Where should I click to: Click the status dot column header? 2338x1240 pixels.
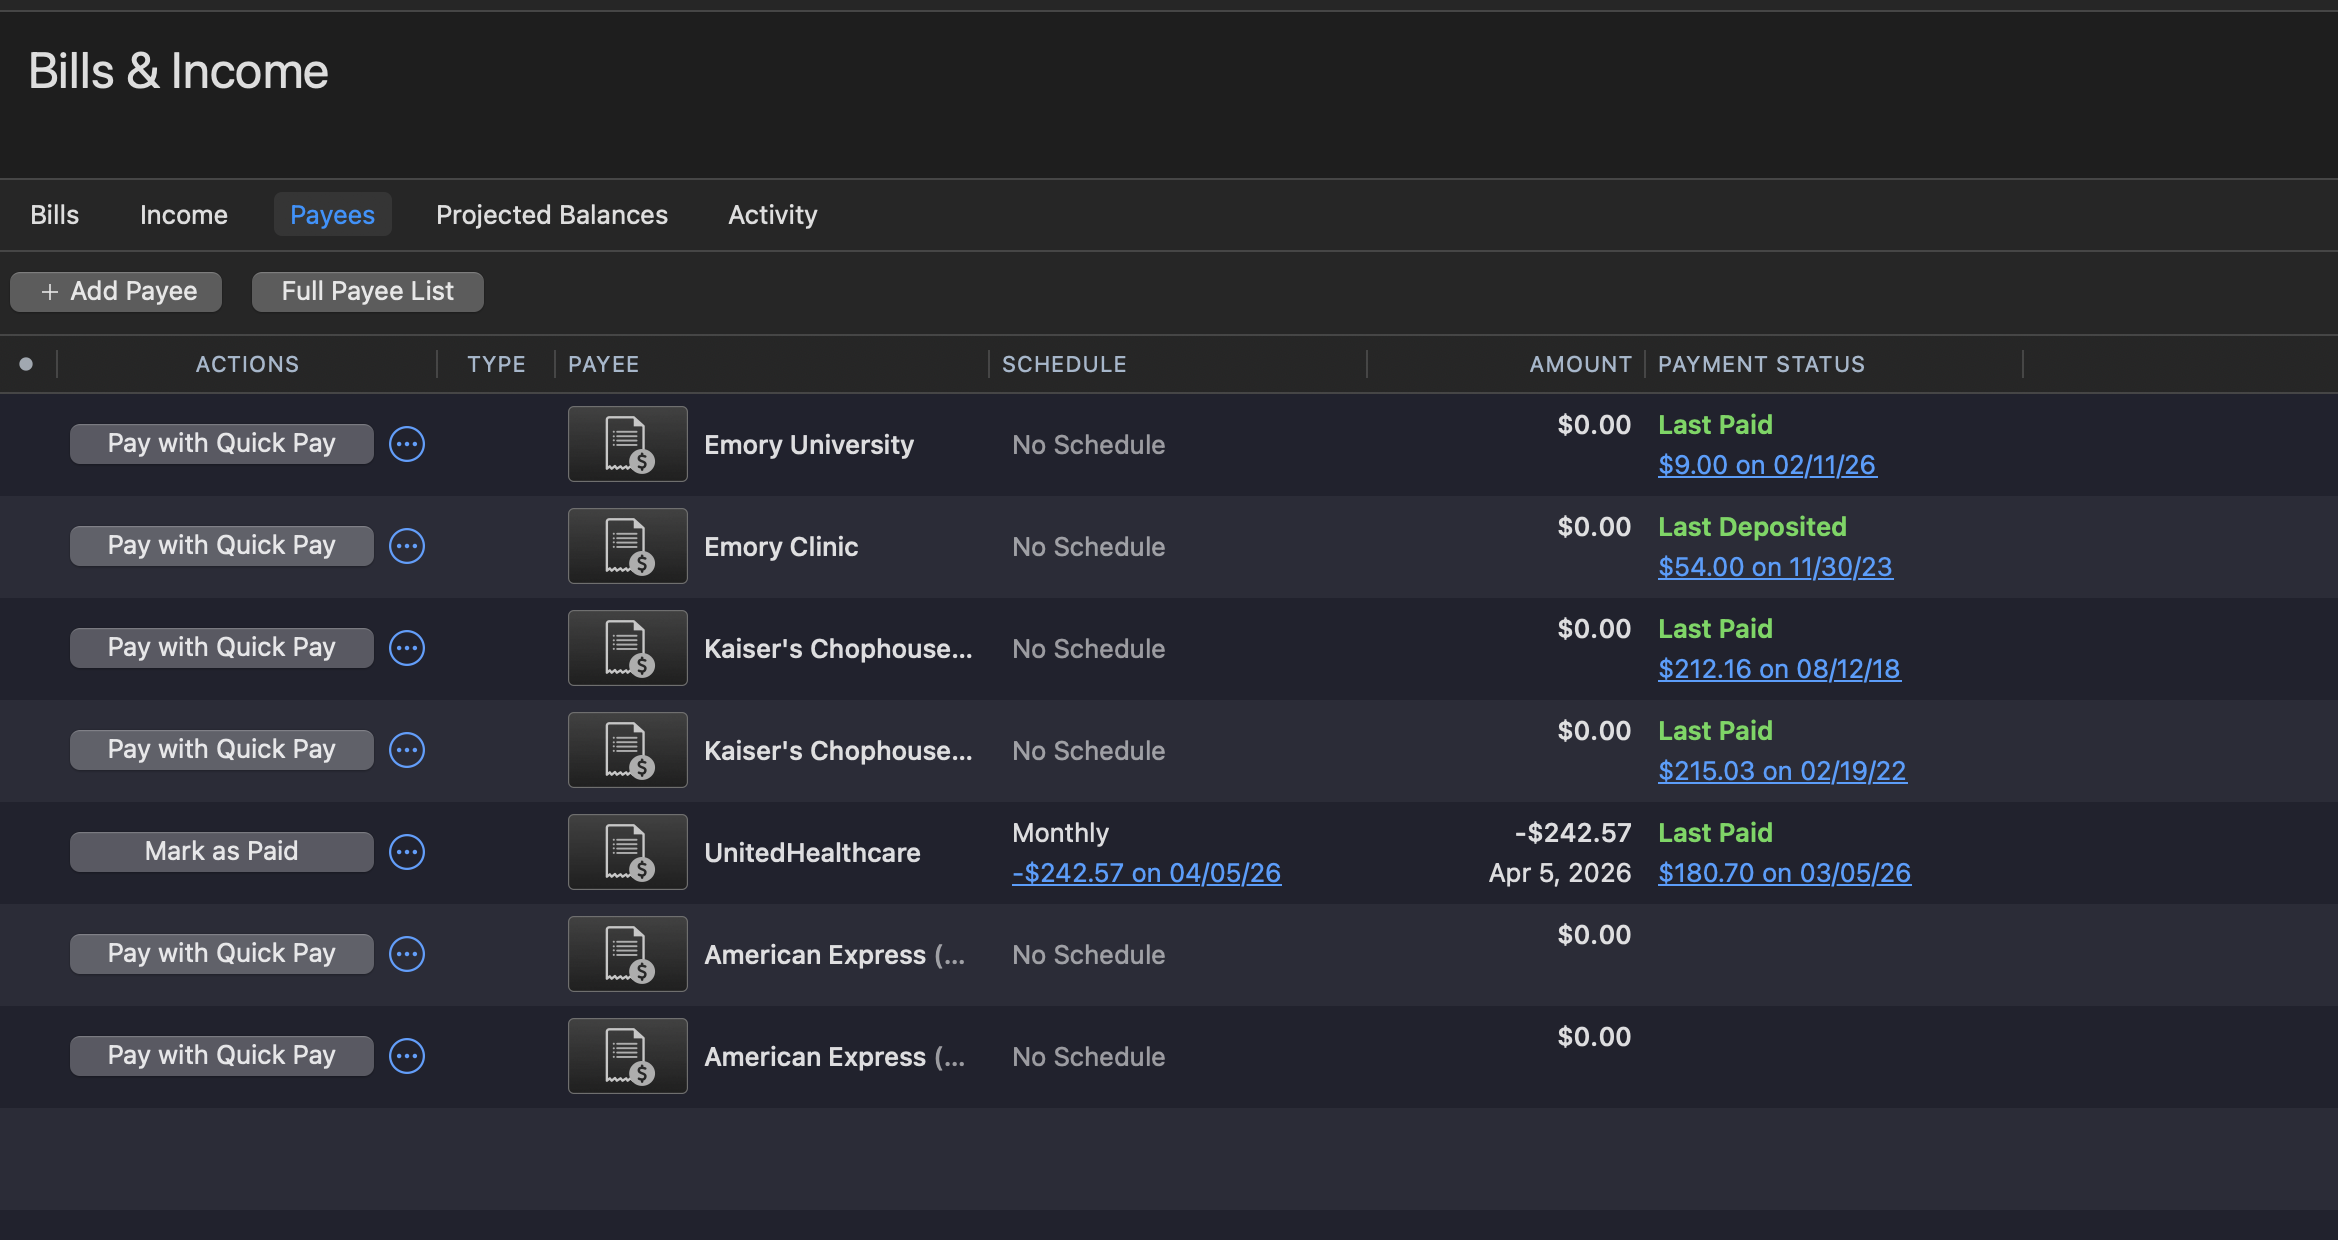click(x=26, y=364)
